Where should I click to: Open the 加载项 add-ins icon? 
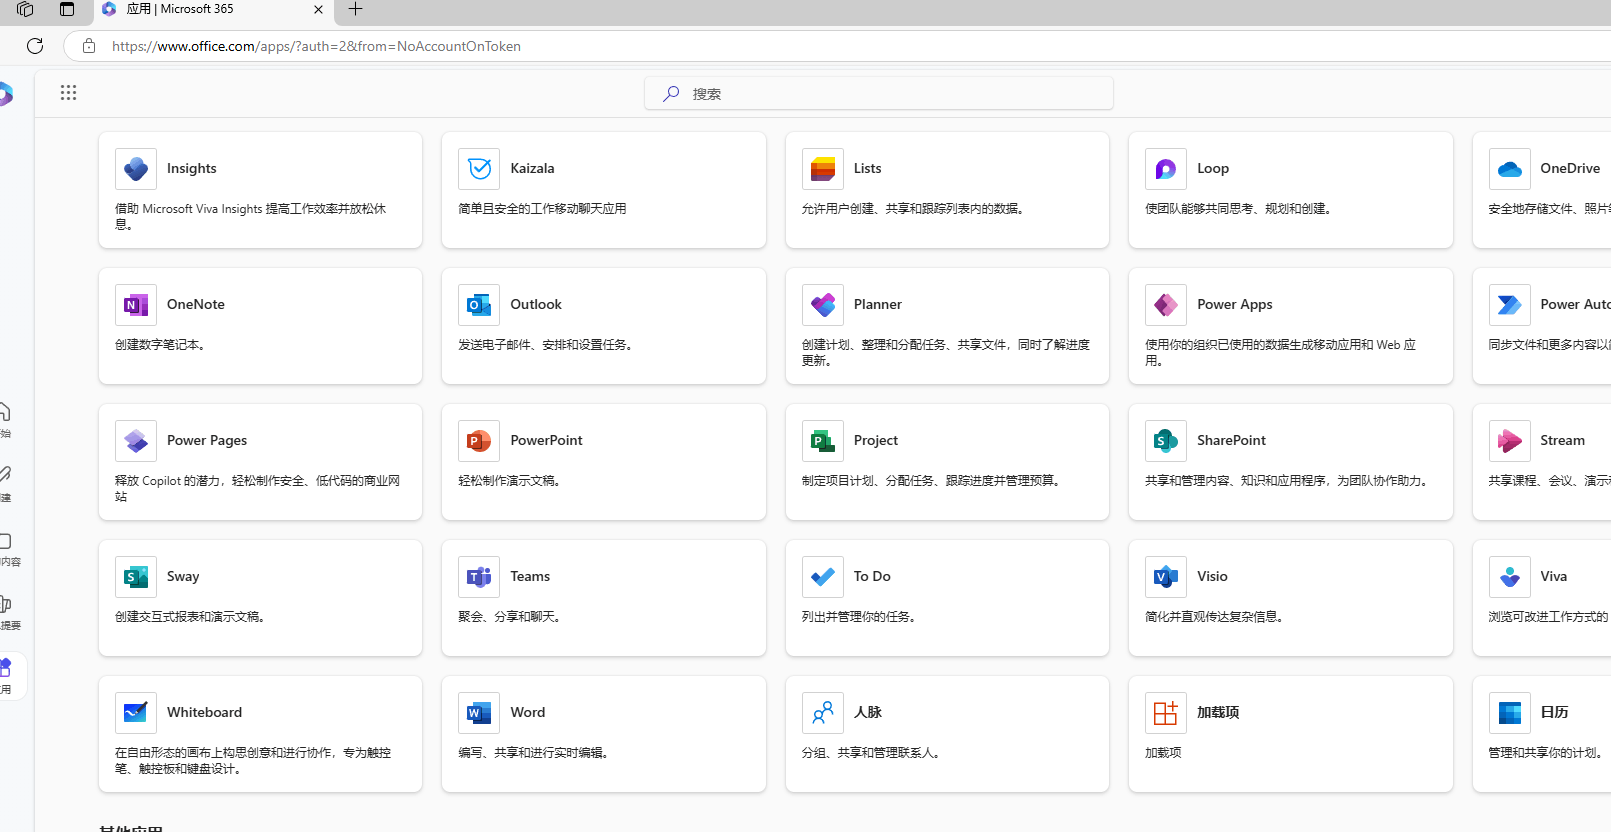point(1166,713)
